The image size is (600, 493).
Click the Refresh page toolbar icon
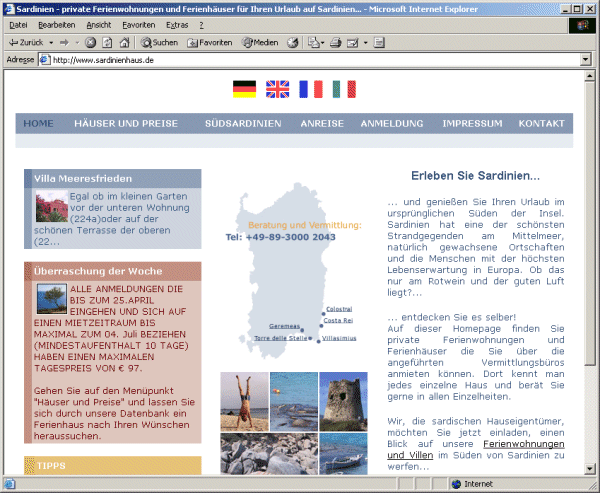coord(107,43)
